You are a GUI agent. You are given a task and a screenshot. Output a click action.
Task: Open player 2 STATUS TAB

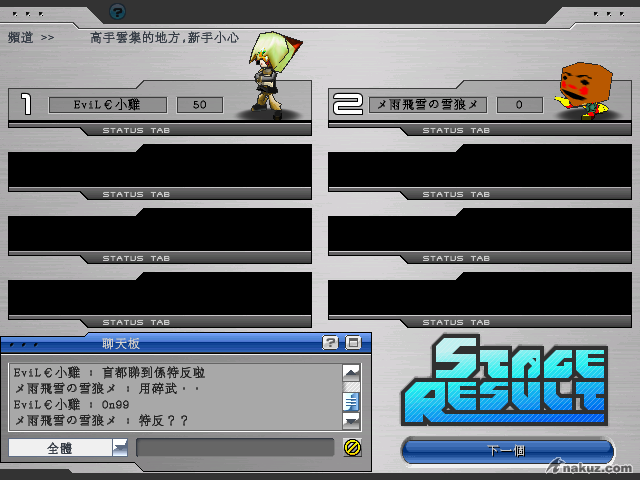tap(456, 131)
